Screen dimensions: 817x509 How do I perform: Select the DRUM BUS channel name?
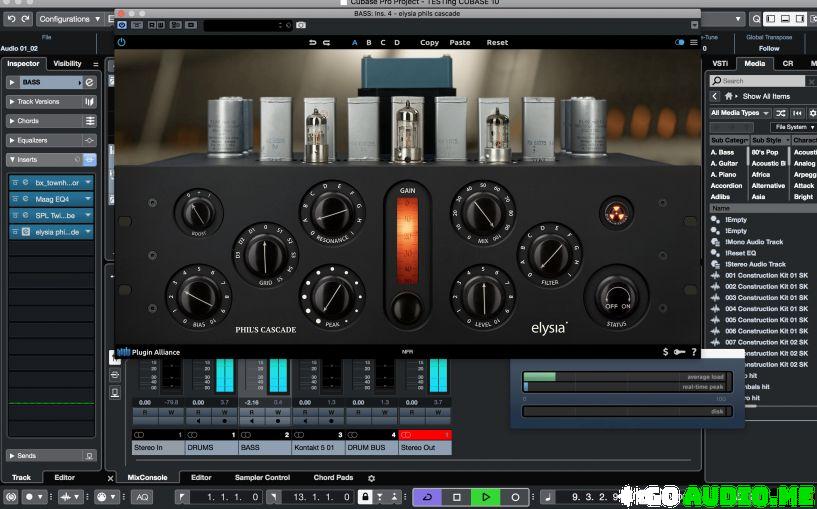(372, 448)
